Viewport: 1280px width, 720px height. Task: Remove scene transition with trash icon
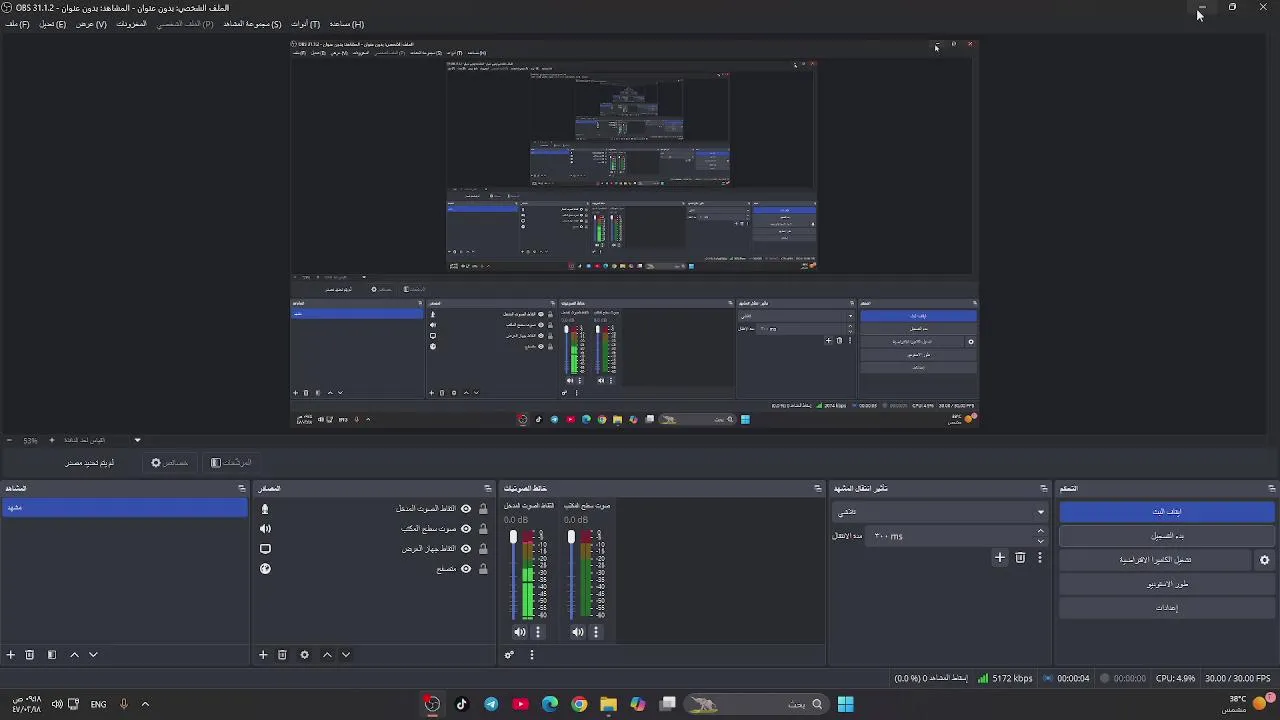click(1020, 558)
